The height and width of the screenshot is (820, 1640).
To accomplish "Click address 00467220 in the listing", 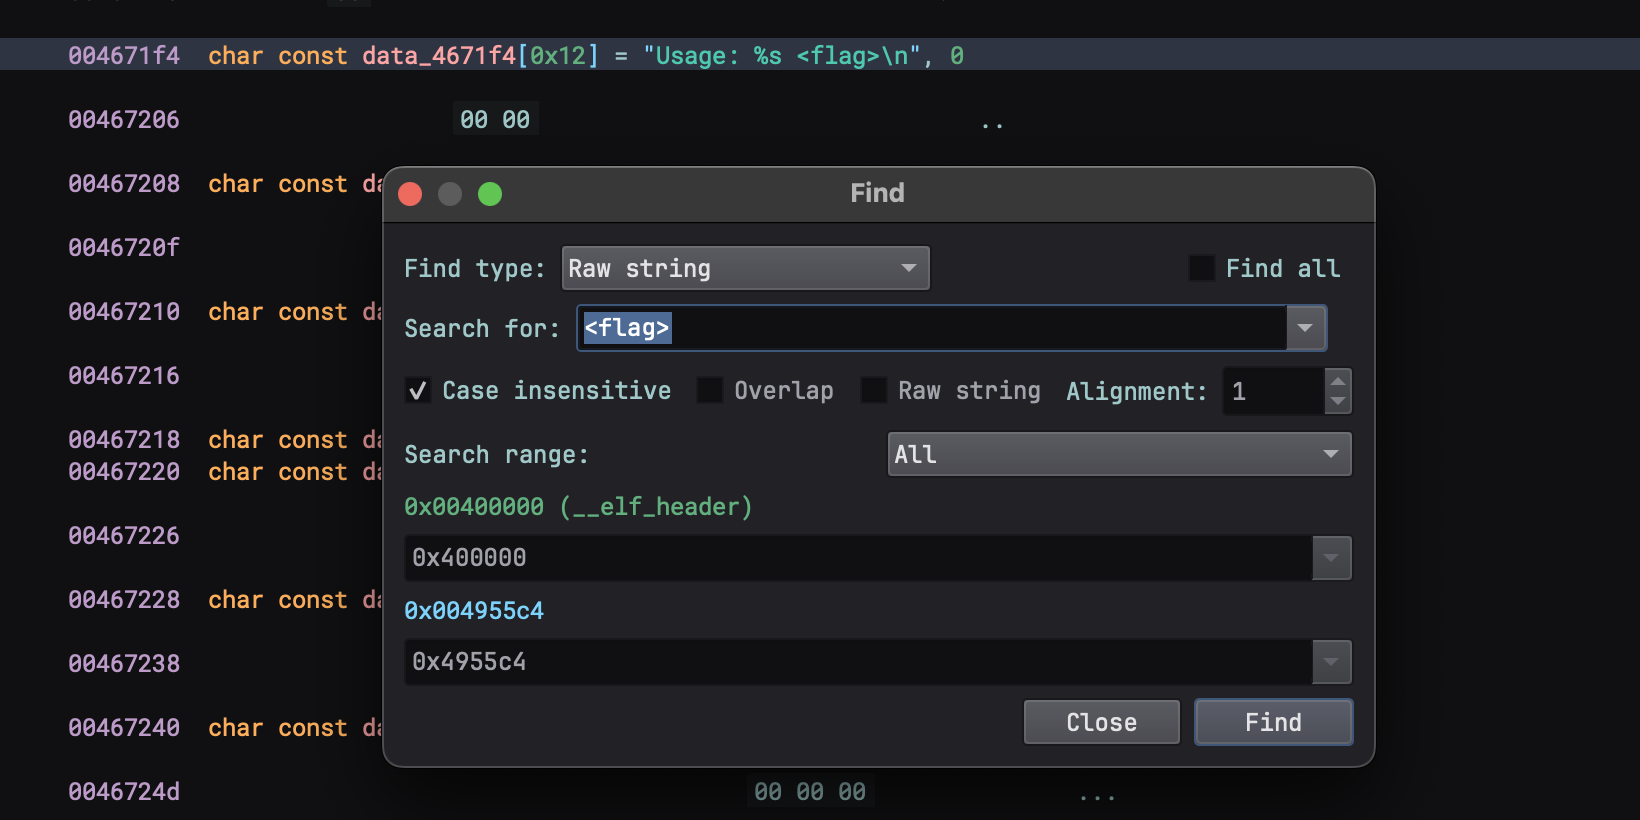I will tap(124, 472).
